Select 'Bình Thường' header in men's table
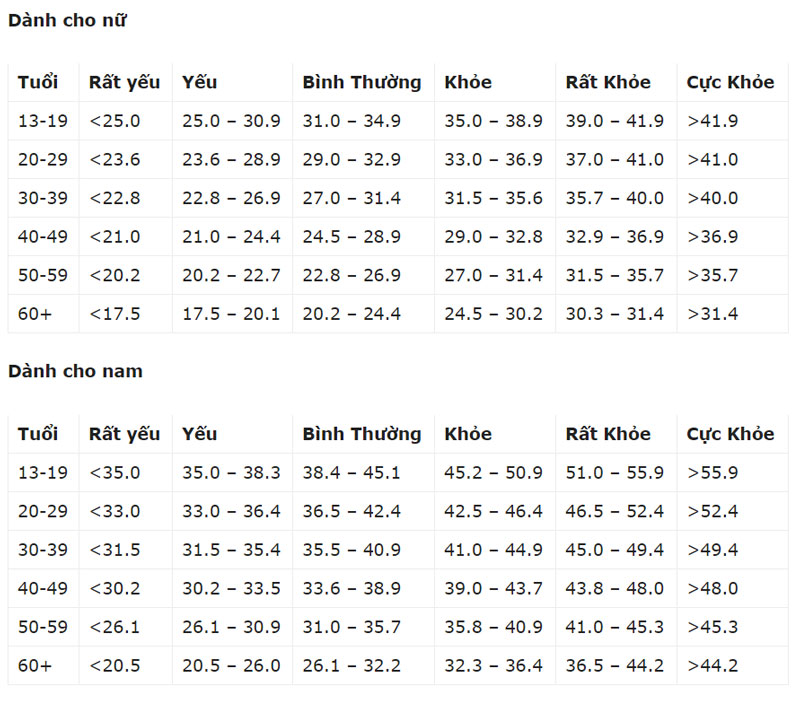This screenshot has height=708, width=800. [x=362, y=434]
